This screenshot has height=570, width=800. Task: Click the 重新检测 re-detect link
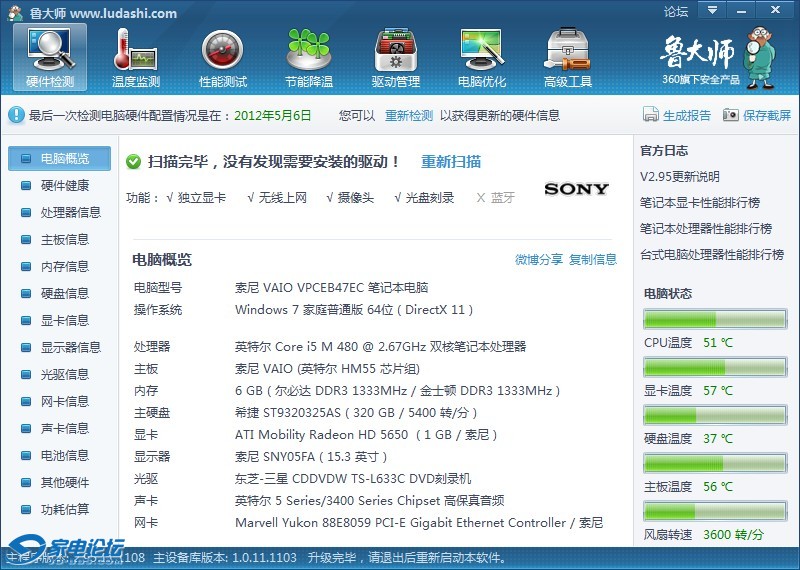[409, 115]
